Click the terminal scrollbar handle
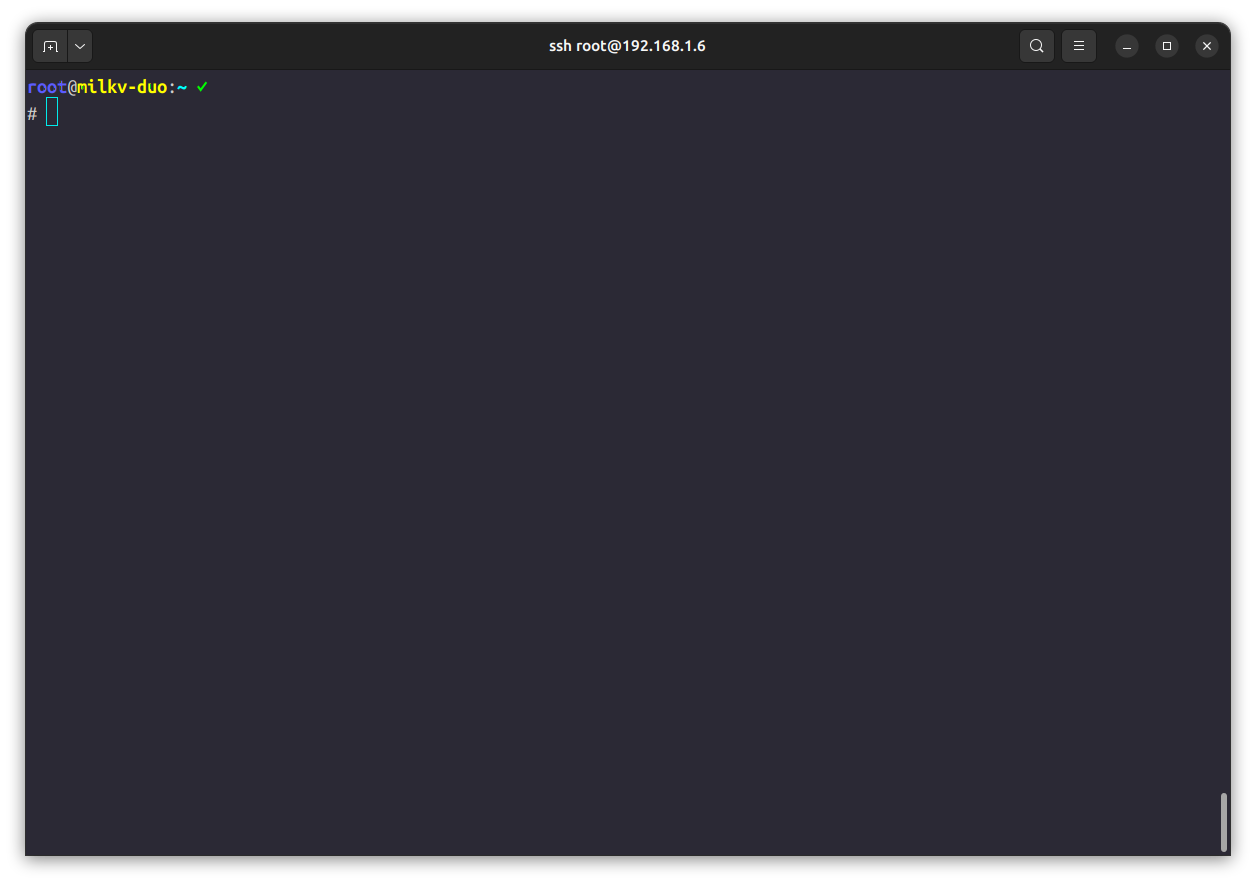Image resolution: width=1256 pixels, height=884 pixels. [1223, 822]
